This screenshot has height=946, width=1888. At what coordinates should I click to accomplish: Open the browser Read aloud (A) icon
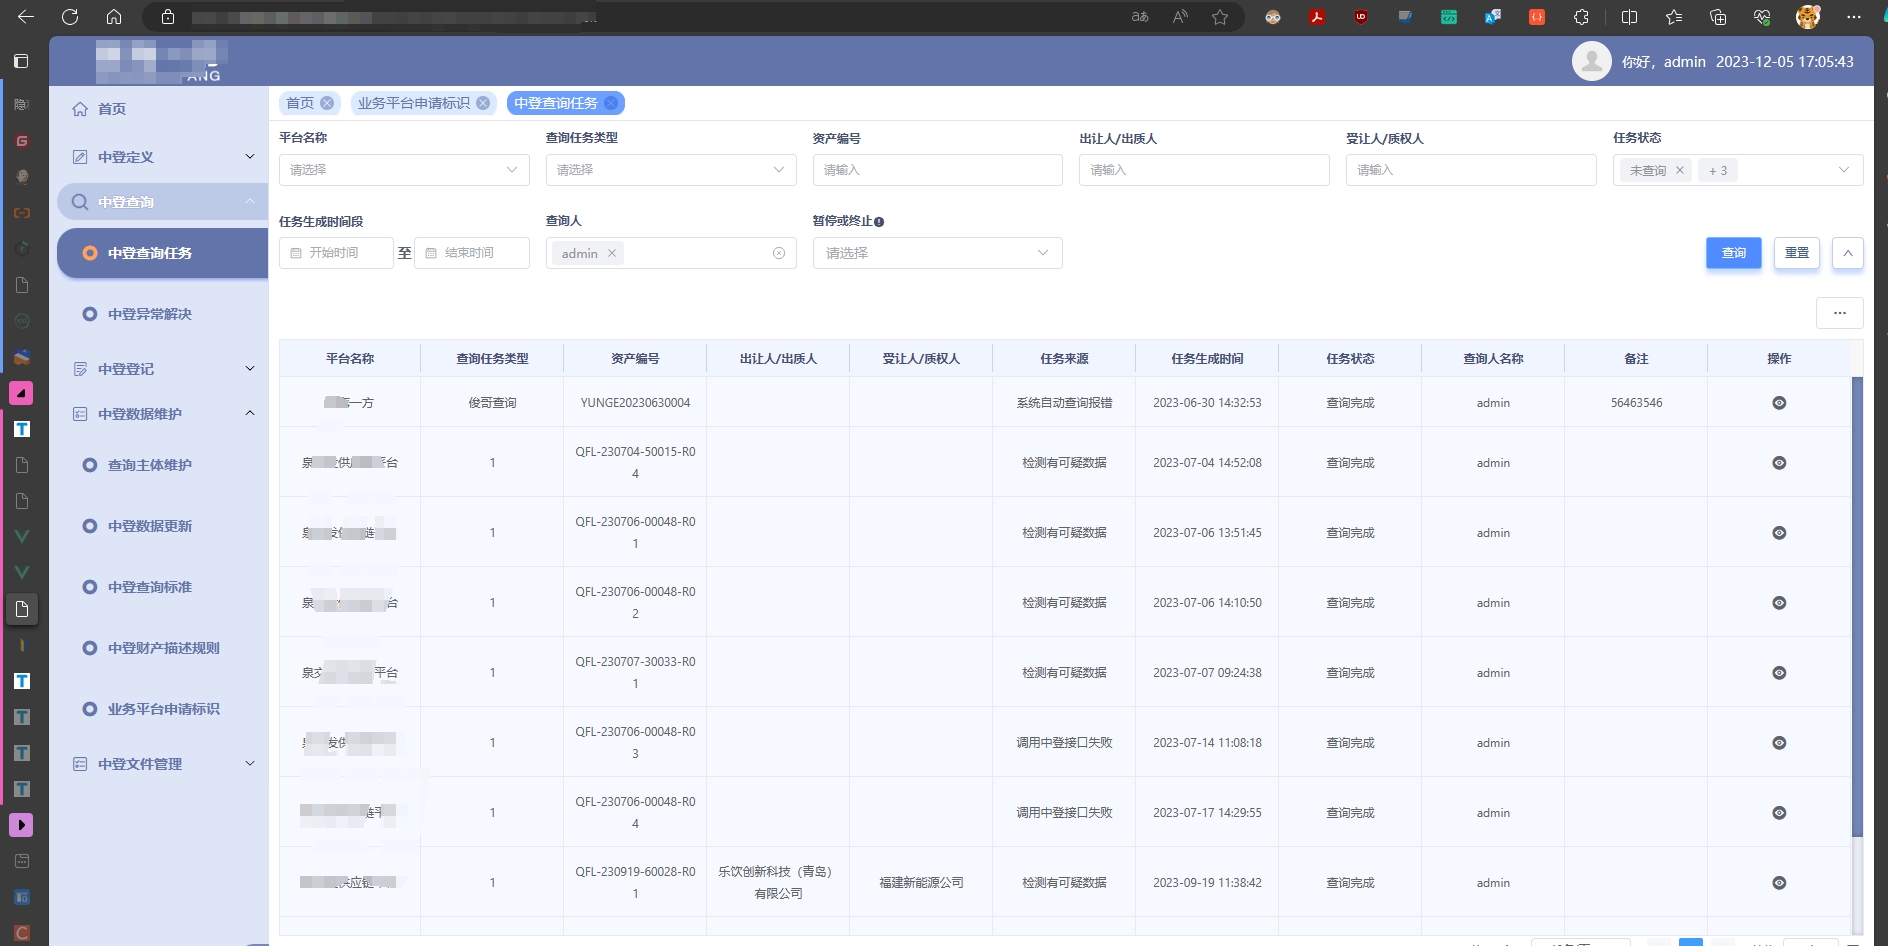pyautogui.click(x=1180, y=16)
